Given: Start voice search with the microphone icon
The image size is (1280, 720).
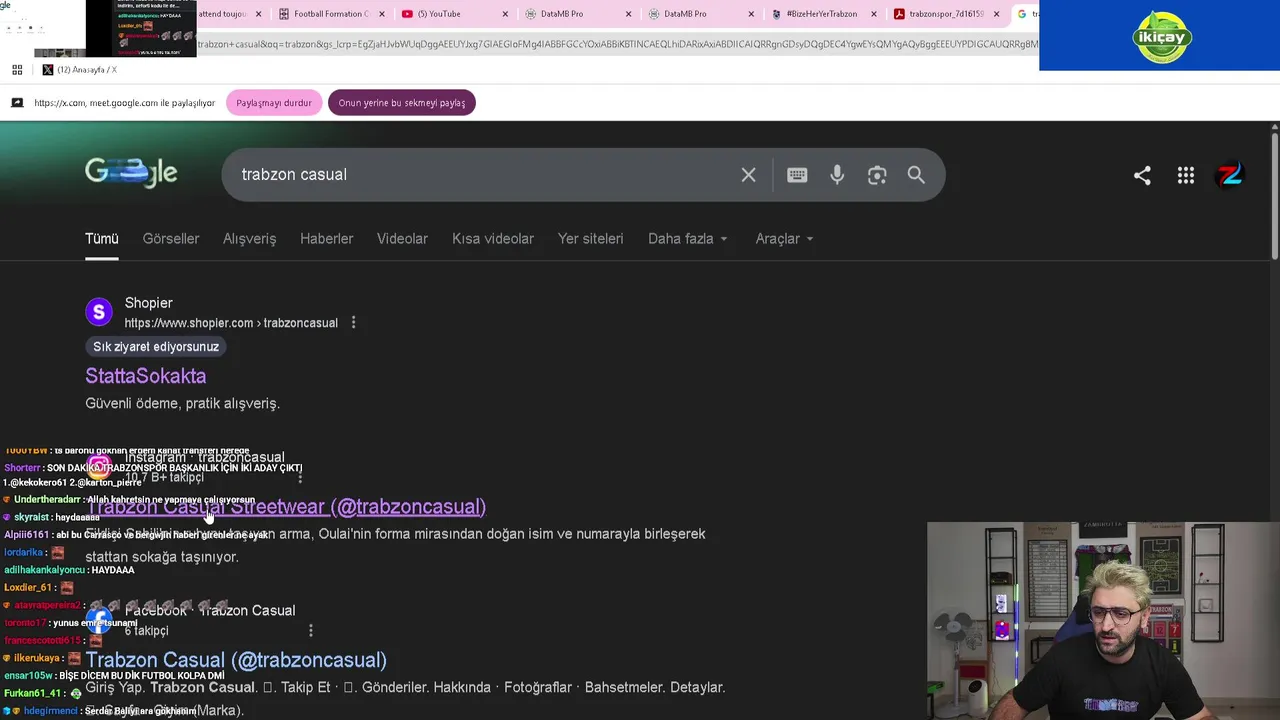Looking at the screenshot, I should point(837,175).
